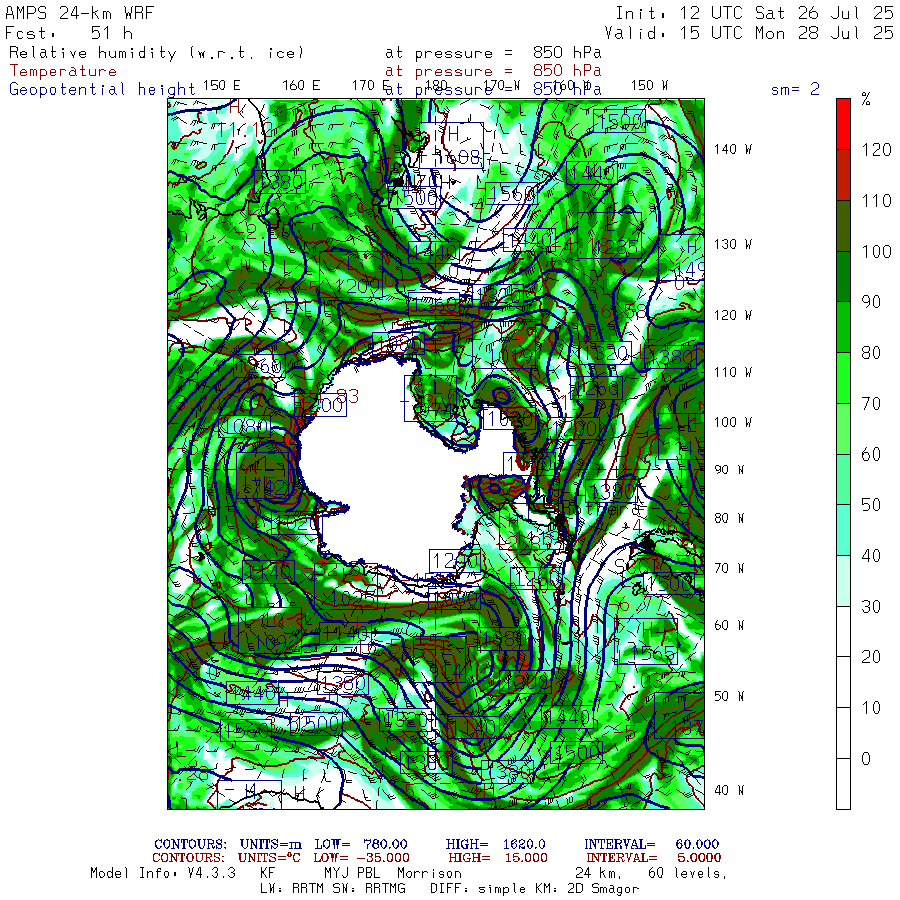Image resolution: width=900 pixels, height=900 pixels.
Task: Click the 'LOW= 780.00' blue contour info
Action: [361, 844]
